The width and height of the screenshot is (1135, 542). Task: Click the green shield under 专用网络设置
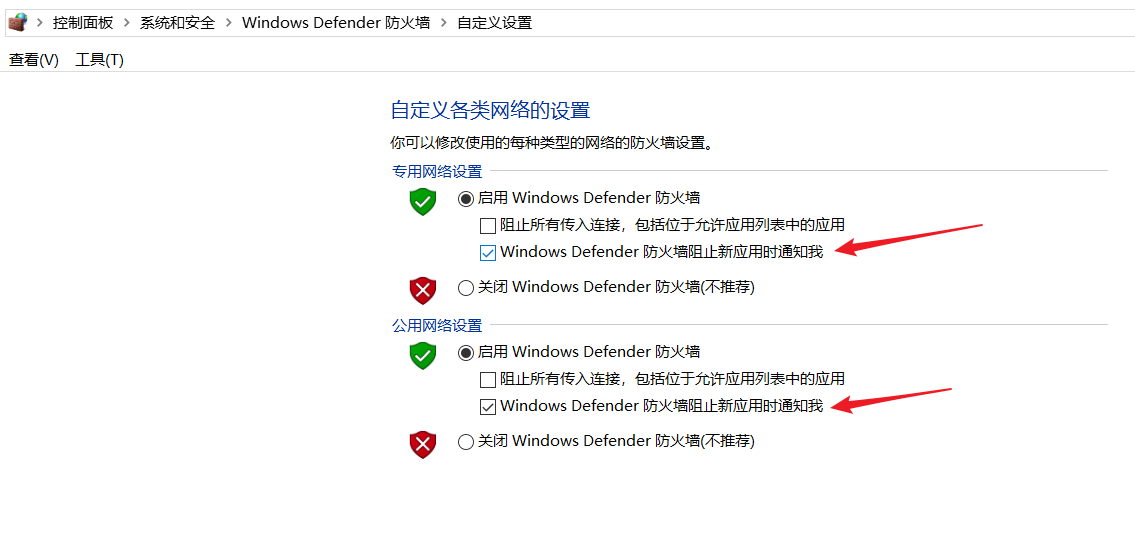(423, 202)
